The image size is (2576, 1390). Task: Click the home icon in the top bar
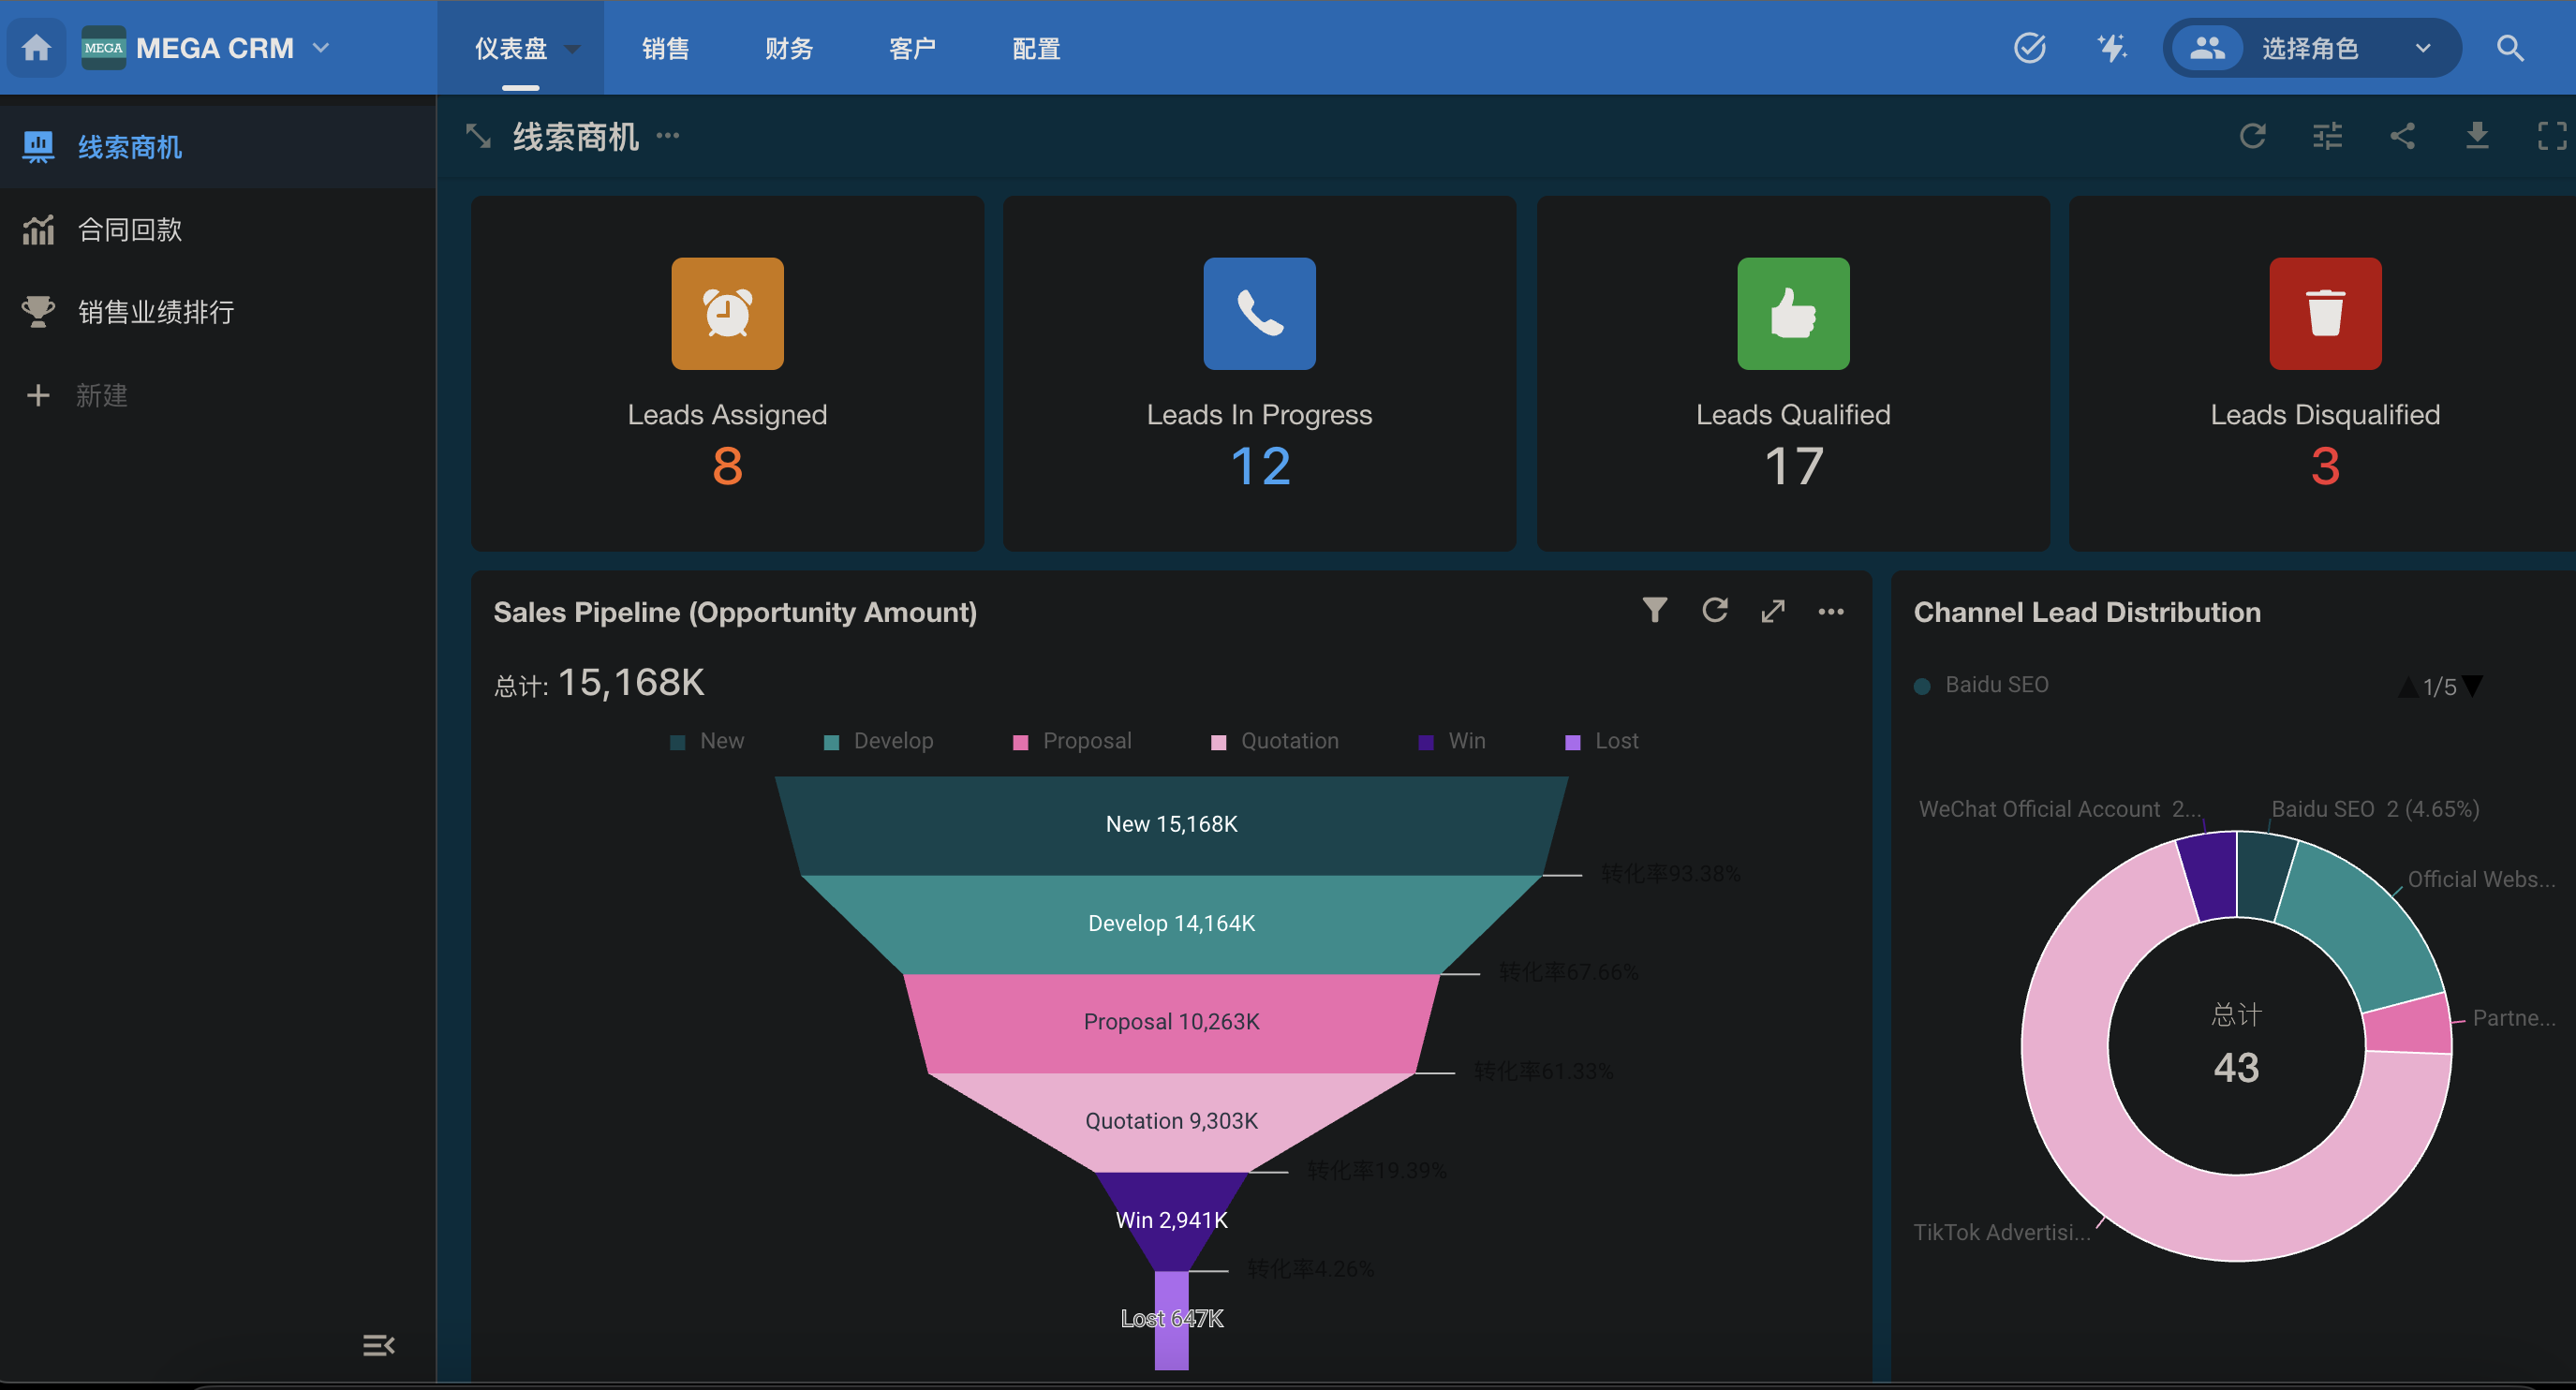37,48
